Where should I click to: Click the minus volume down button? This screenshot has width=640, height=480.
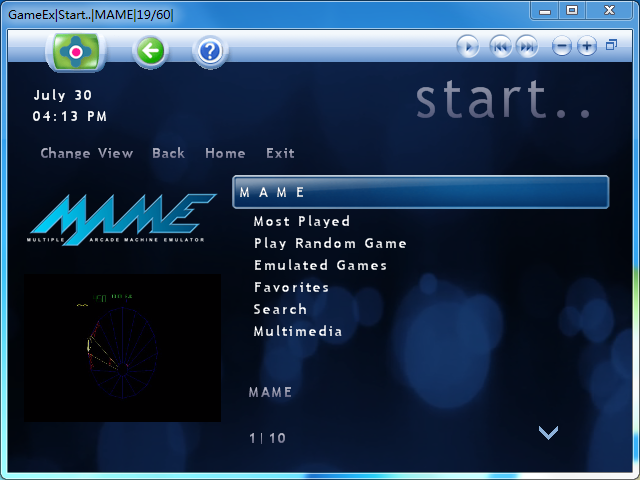click(x=562, y=46)
